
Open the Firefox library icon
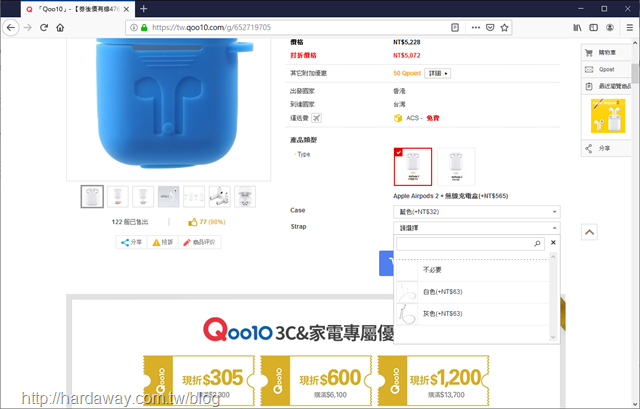click(577, 27)
